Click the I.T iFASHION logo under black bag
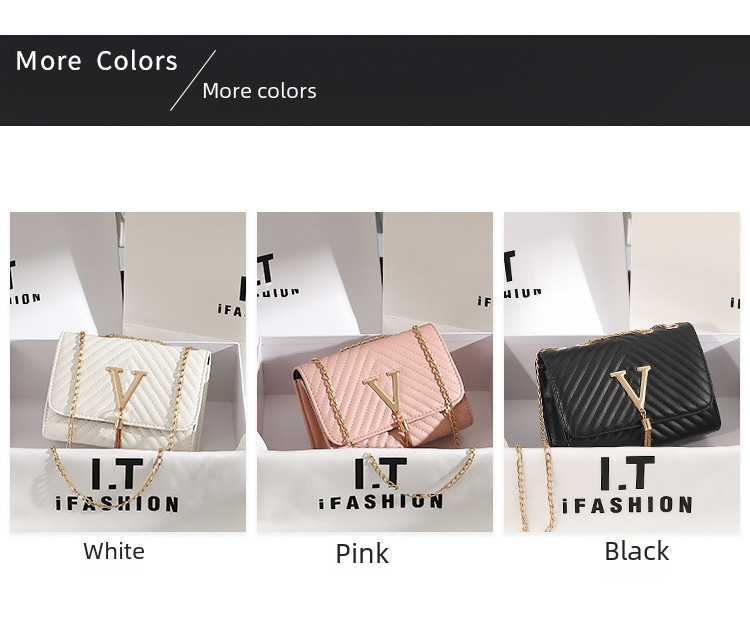The image size is (750, 629). 627,484
